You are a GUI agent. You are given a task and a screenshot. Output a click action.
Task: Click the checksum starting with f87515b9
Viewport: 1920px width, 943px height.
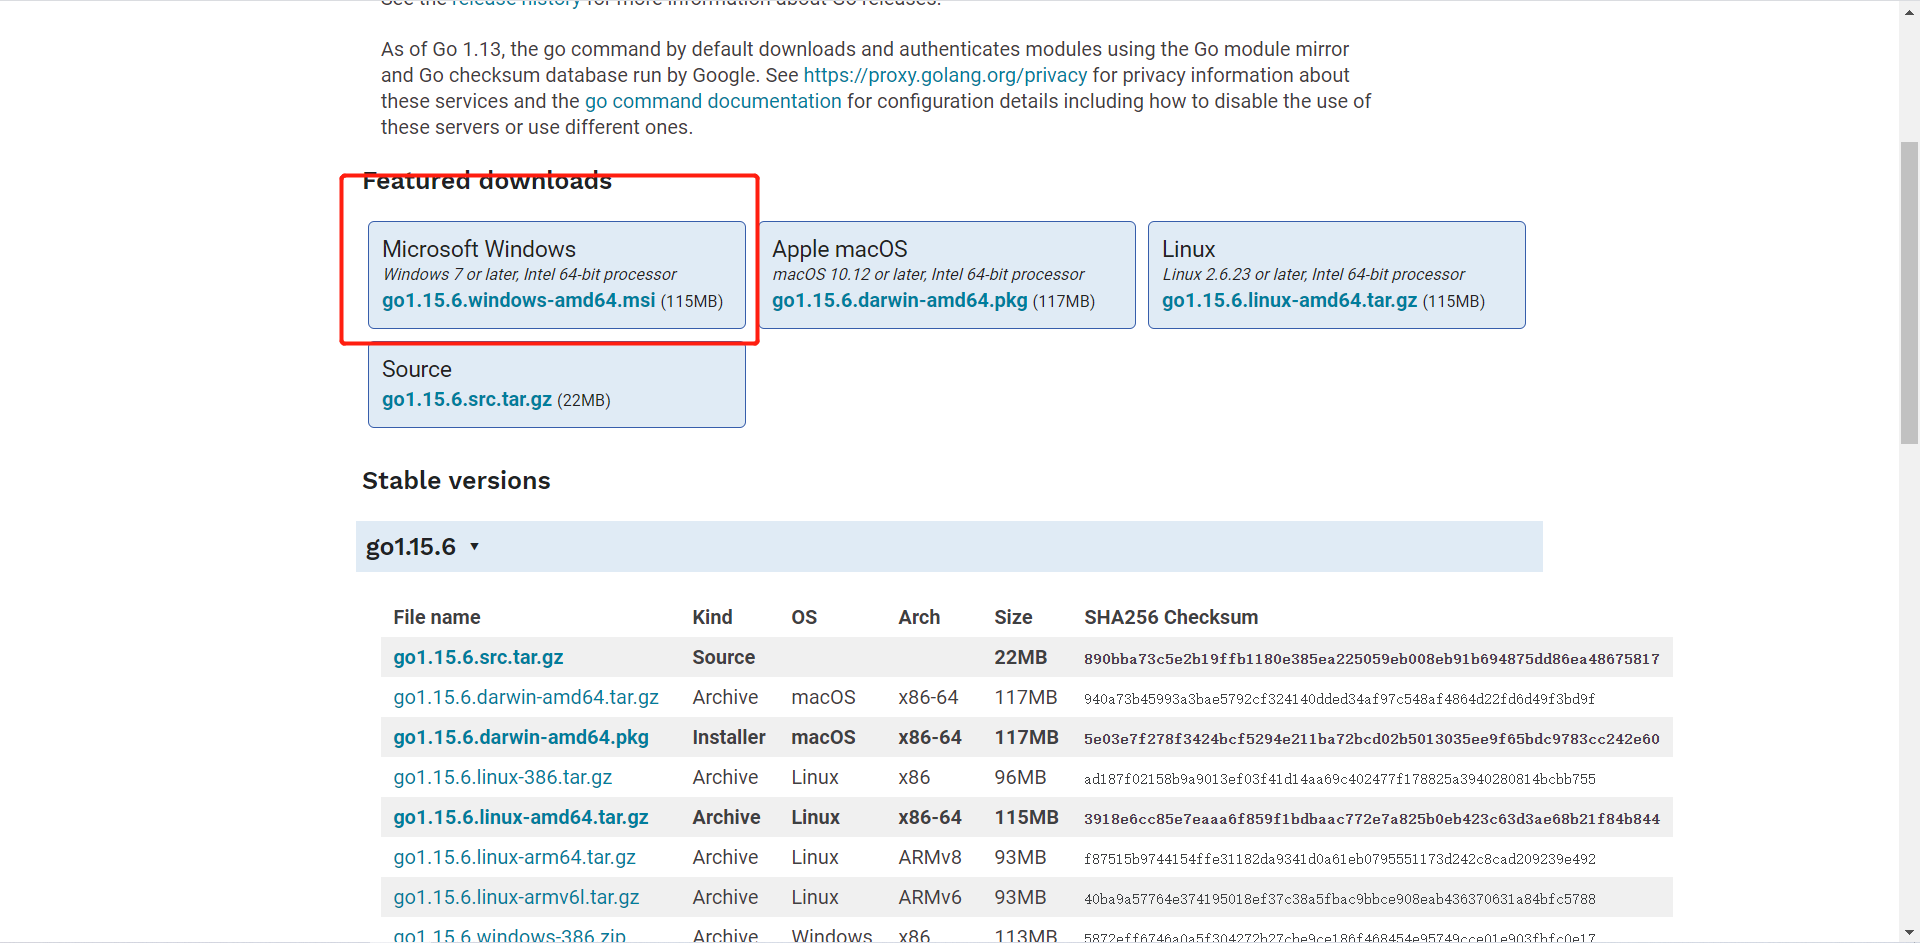pos(1340,859)
